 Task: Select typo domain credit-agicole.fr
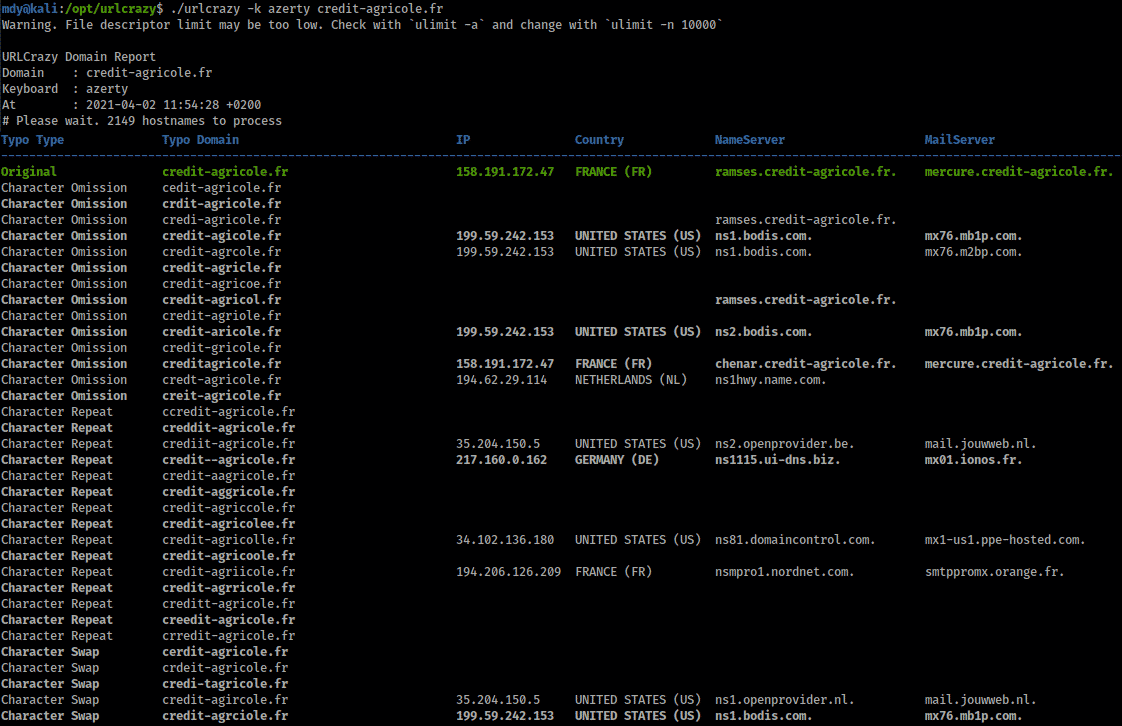[x=222, y=236]
